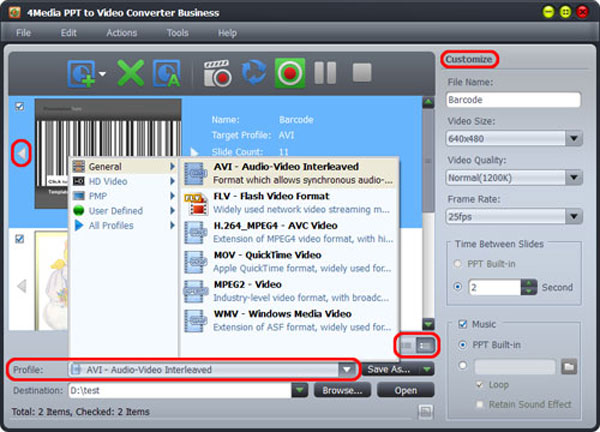The width and height of the screenshot is (600, 432).
Task: Click the camera record rehearsal icon
Action: 217,73
